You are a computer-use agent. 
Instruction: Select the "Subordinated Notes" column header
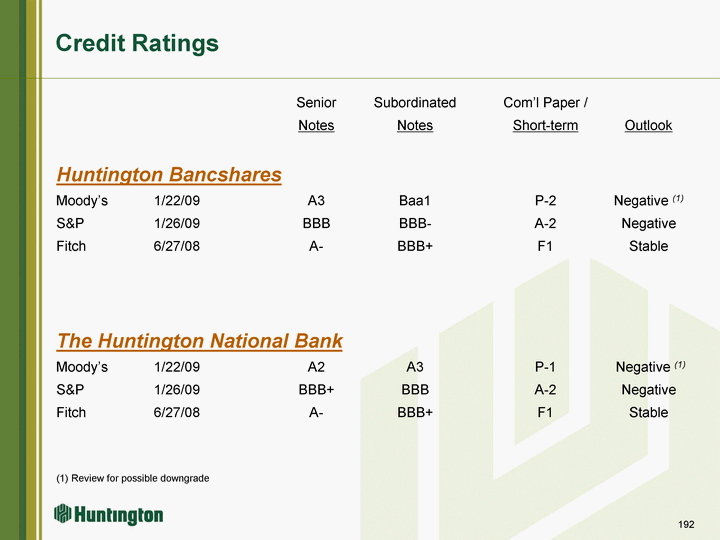[x=415, y=114]
